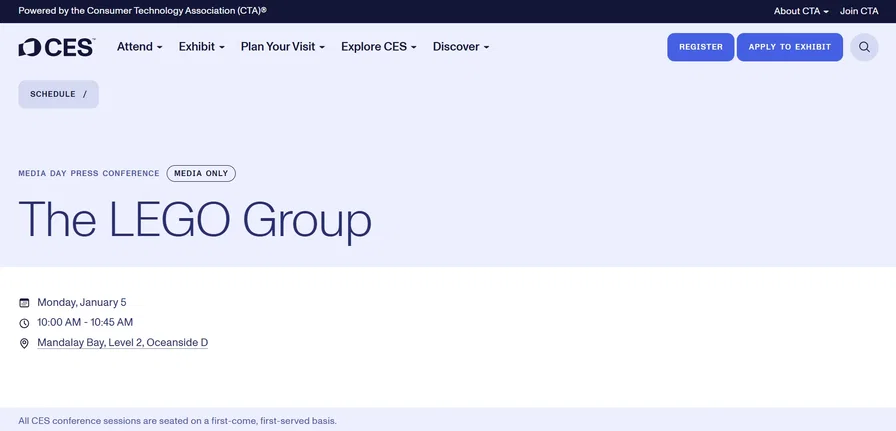896x431 pixels.
Task: Click the MEDIA ONLY badge
Action: click(x=201, y=173)
